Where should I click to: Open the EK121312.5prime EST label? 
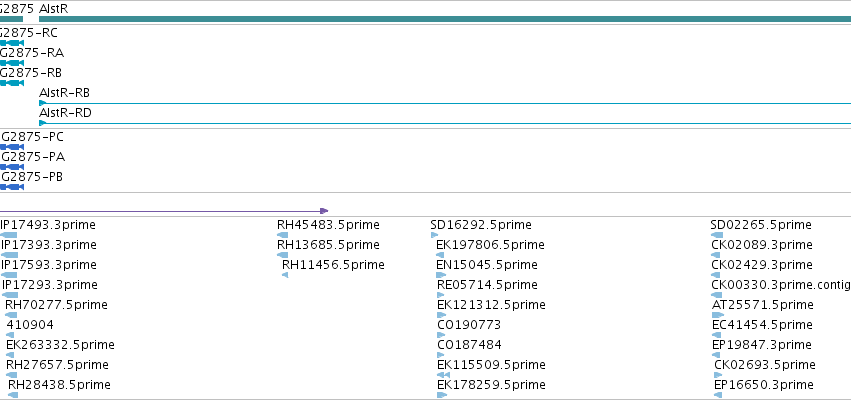coord(491,305)
